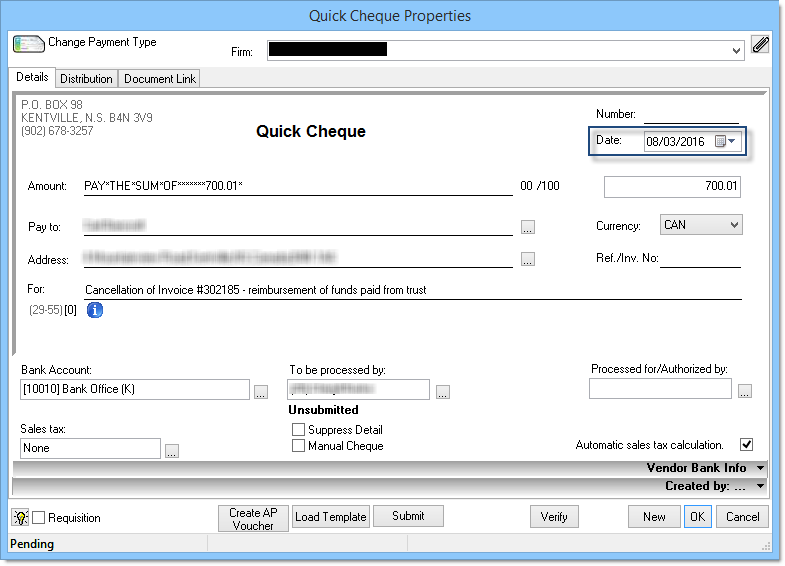Switch to the Details tab
Viewport: 785px width, 566px height.
click(x=32, y=77)
